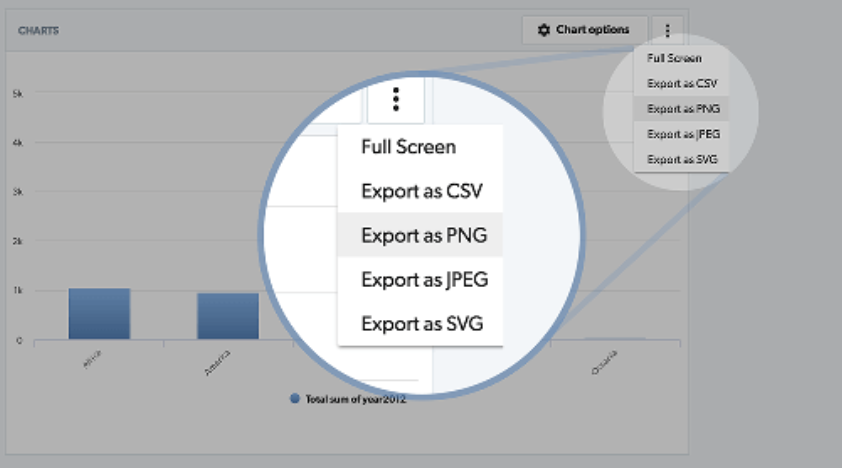
Task: Select Export as PNG in the magnified menu
Action: (423, 235)
